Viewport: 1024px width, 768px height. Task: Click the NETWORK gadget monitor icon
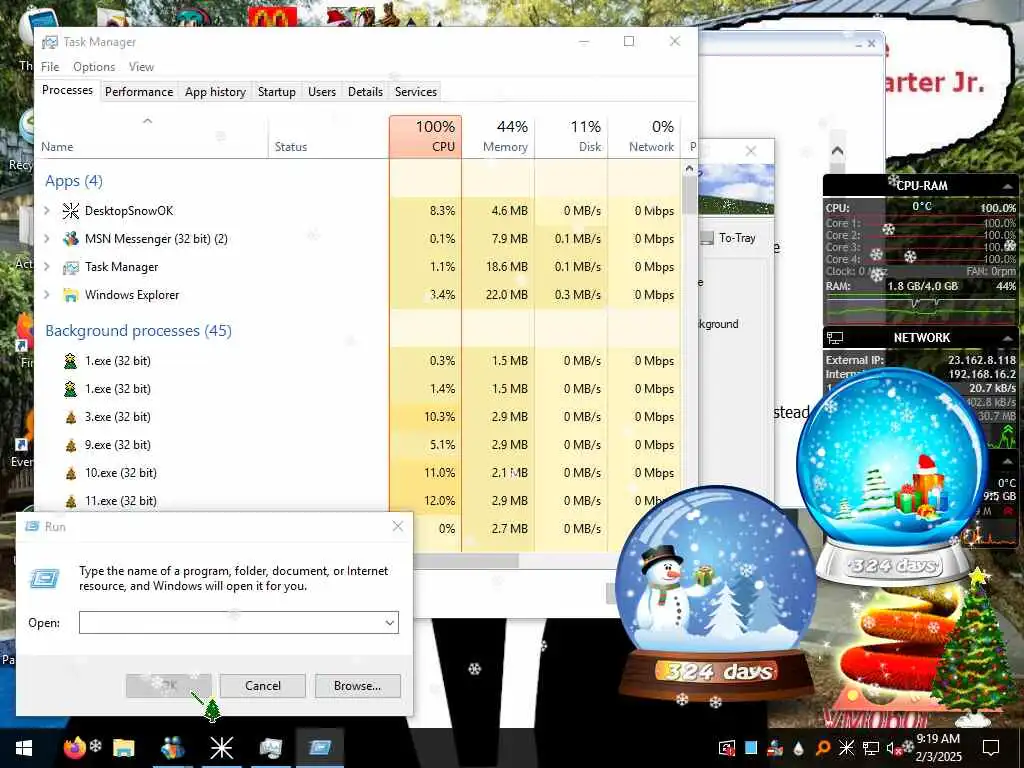click(x=835, y=338)
